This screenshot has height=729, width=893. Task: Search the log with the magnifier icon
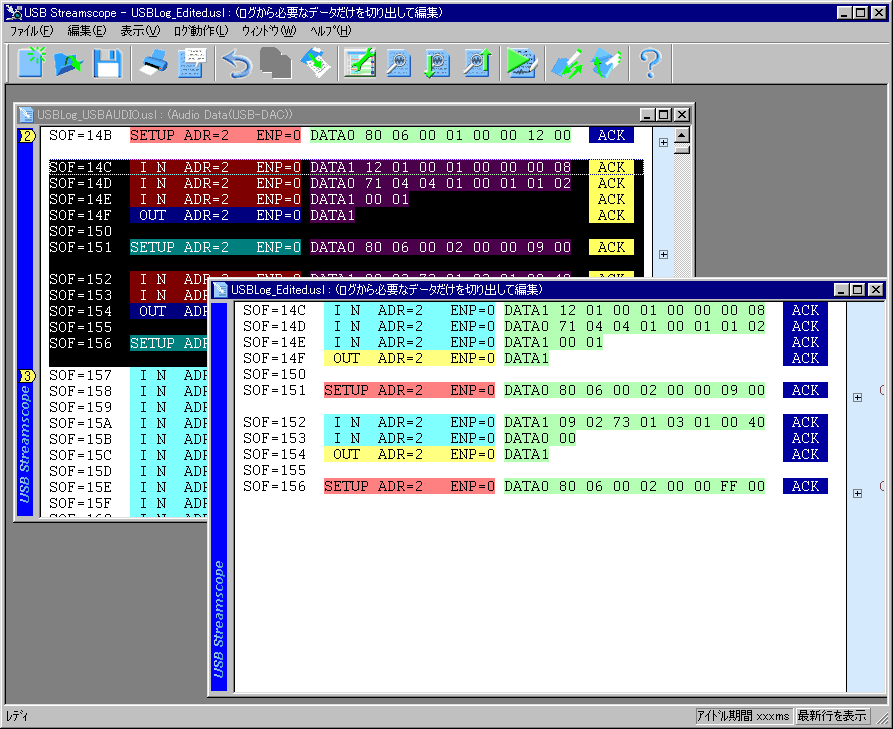[399, 63]
